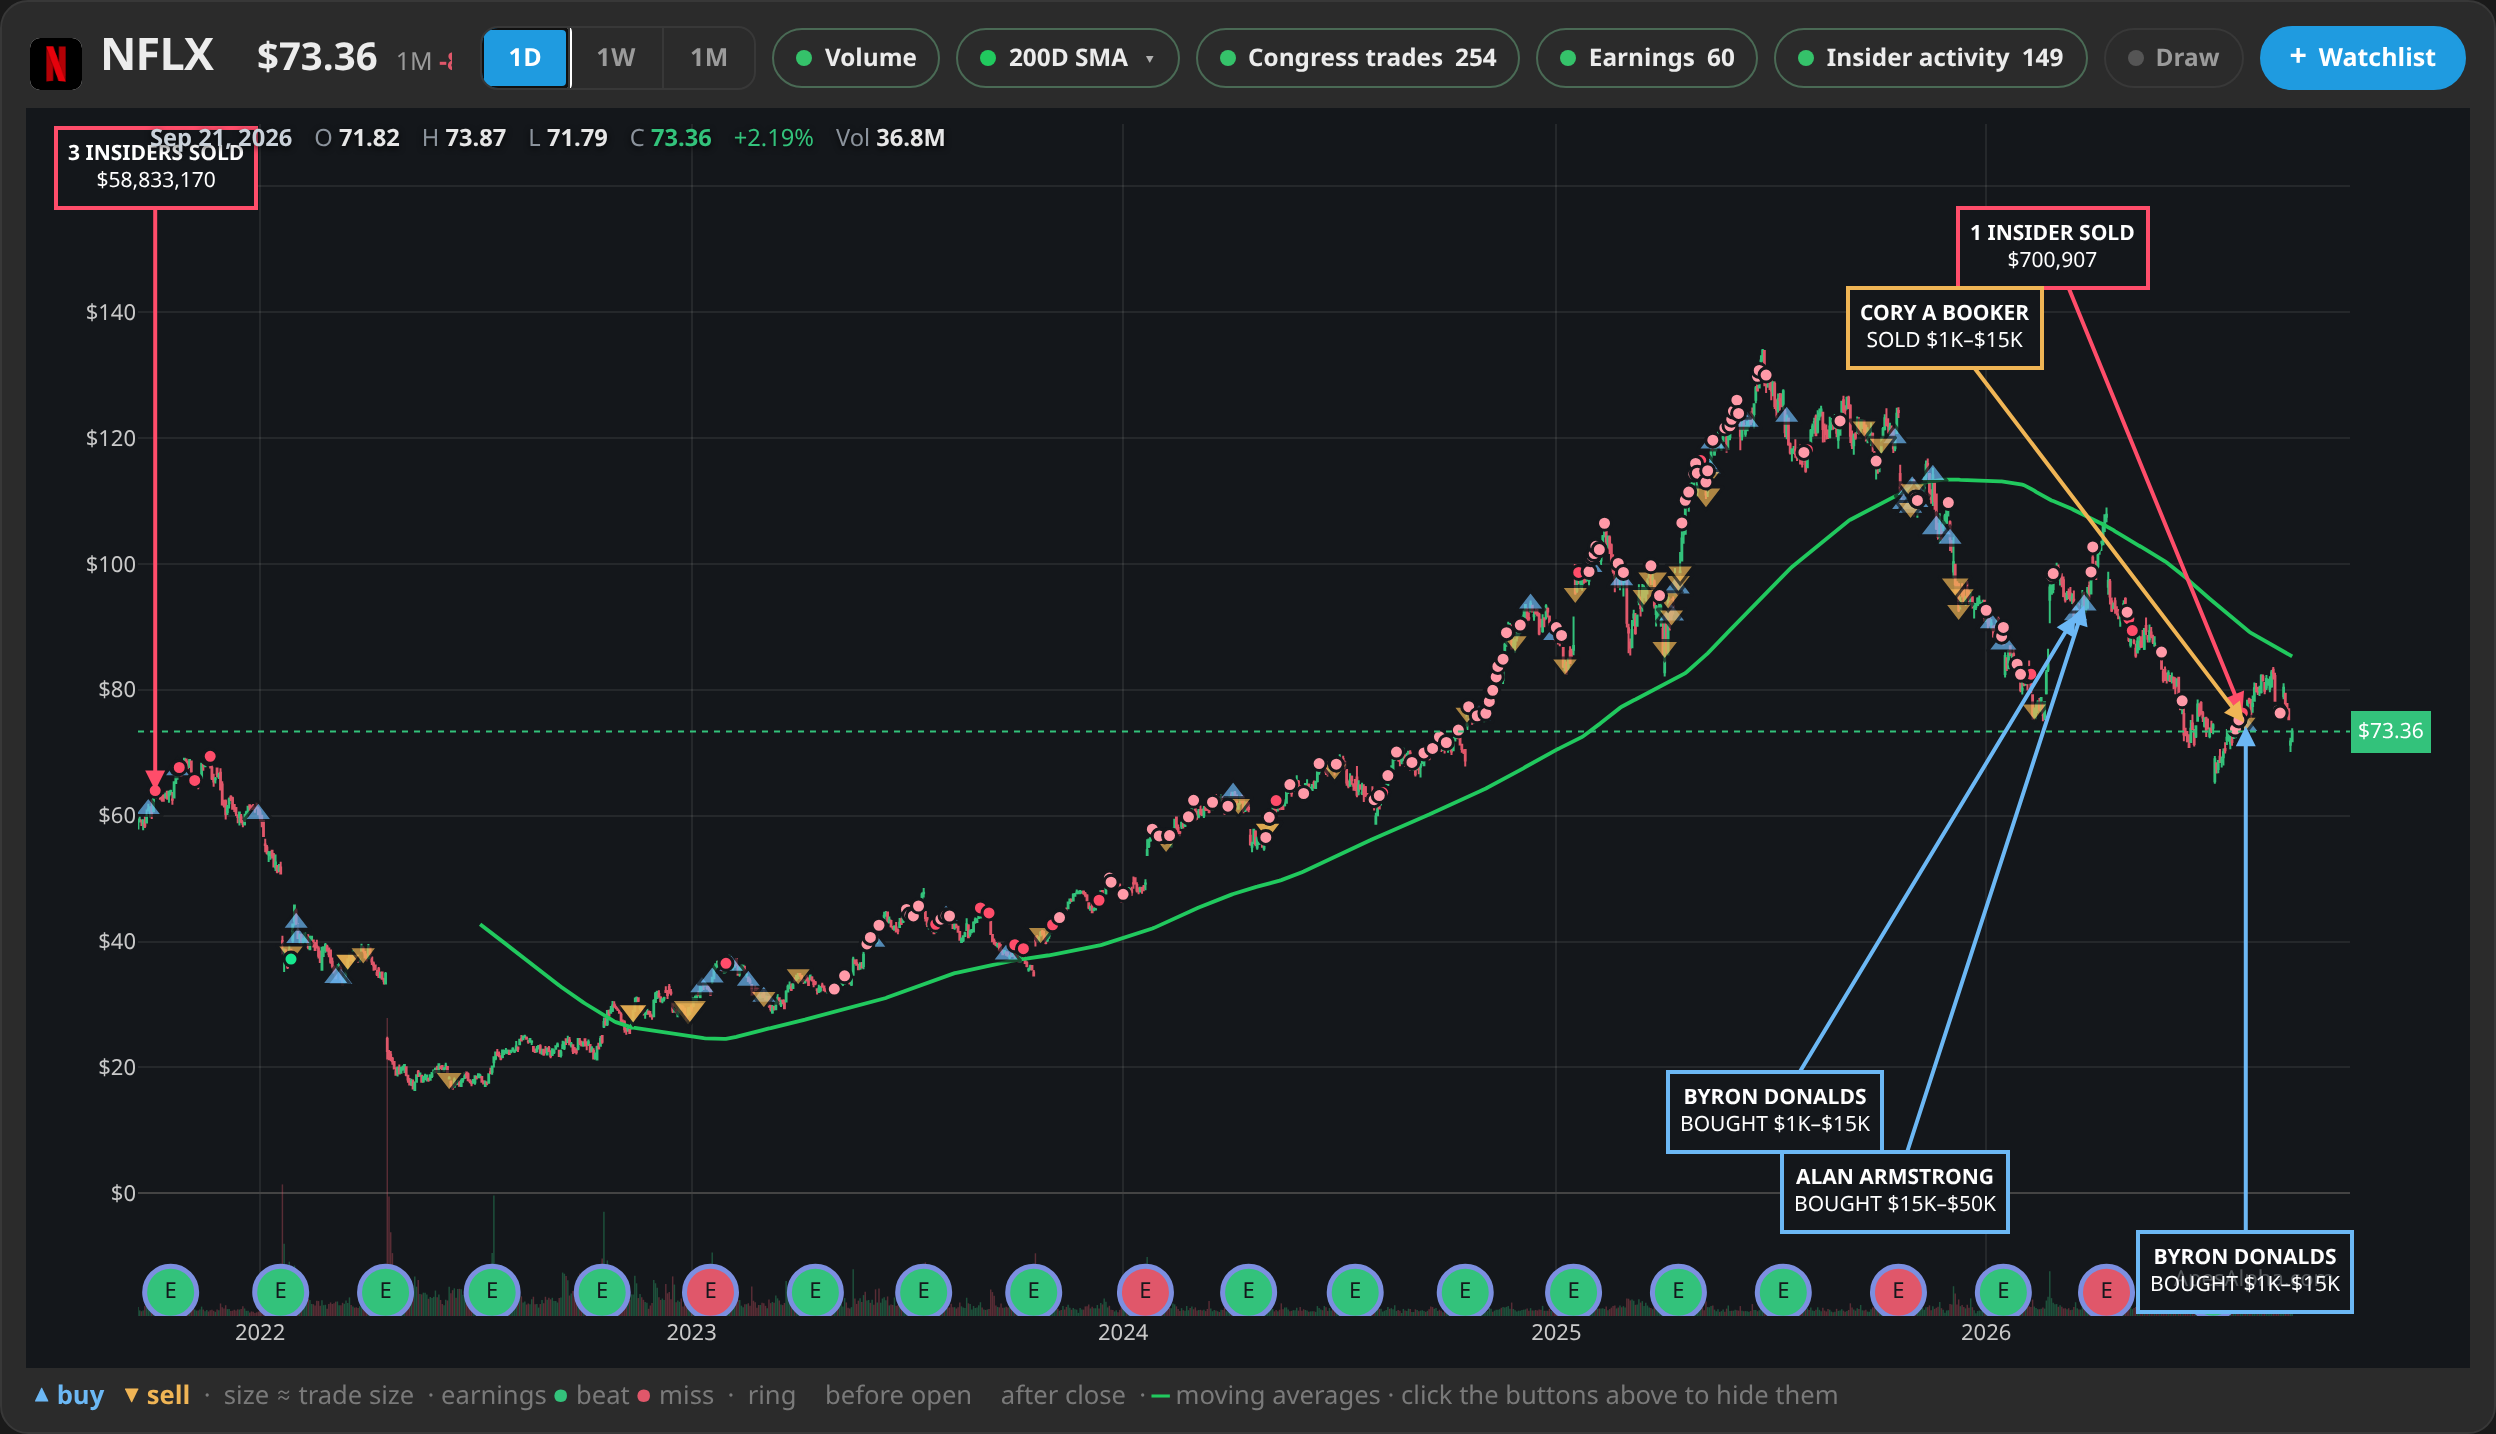This screenshot has height=1434, width=2496.
Task: Open red earnings-miss marker in late 2025
Action: click(1898, 1291)
